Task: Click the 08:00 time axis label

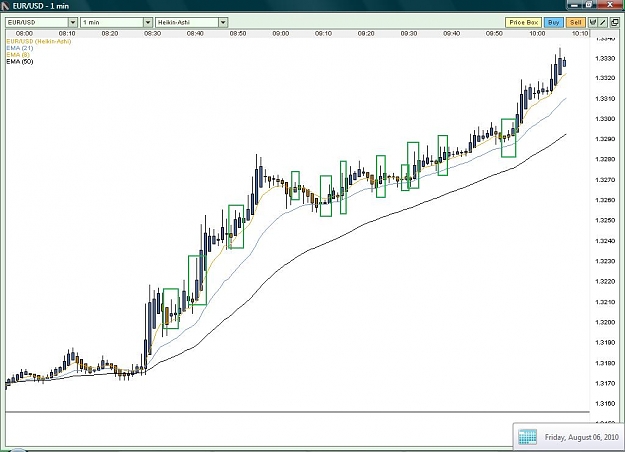Action: point(24,33)
